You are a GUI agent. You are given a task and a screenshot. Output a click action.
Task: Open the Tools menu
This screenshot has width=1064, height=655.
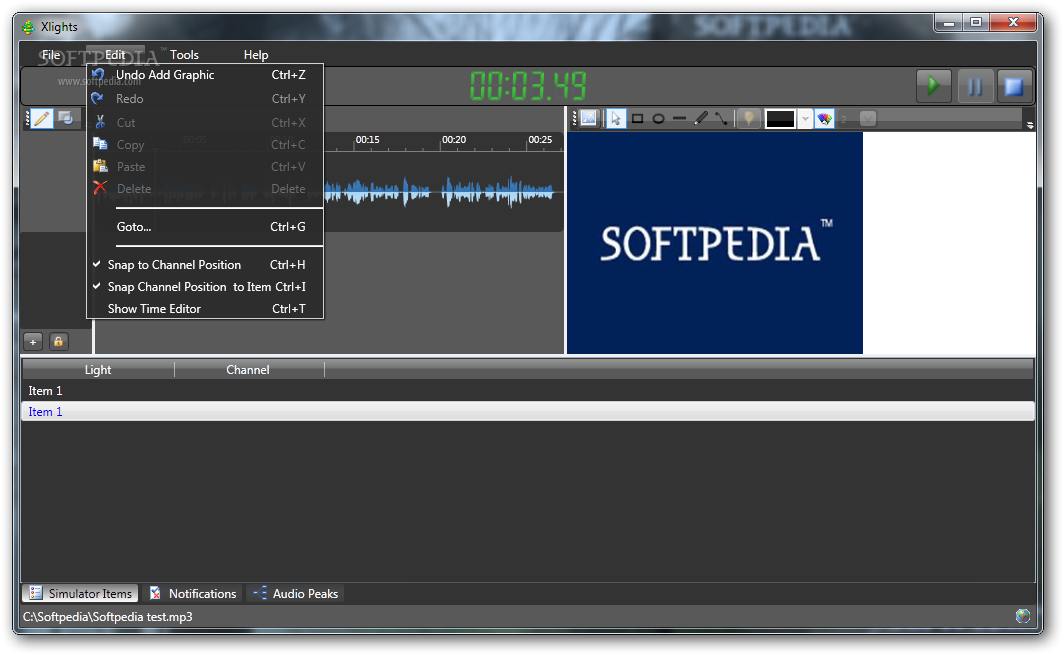pos(184,55)
